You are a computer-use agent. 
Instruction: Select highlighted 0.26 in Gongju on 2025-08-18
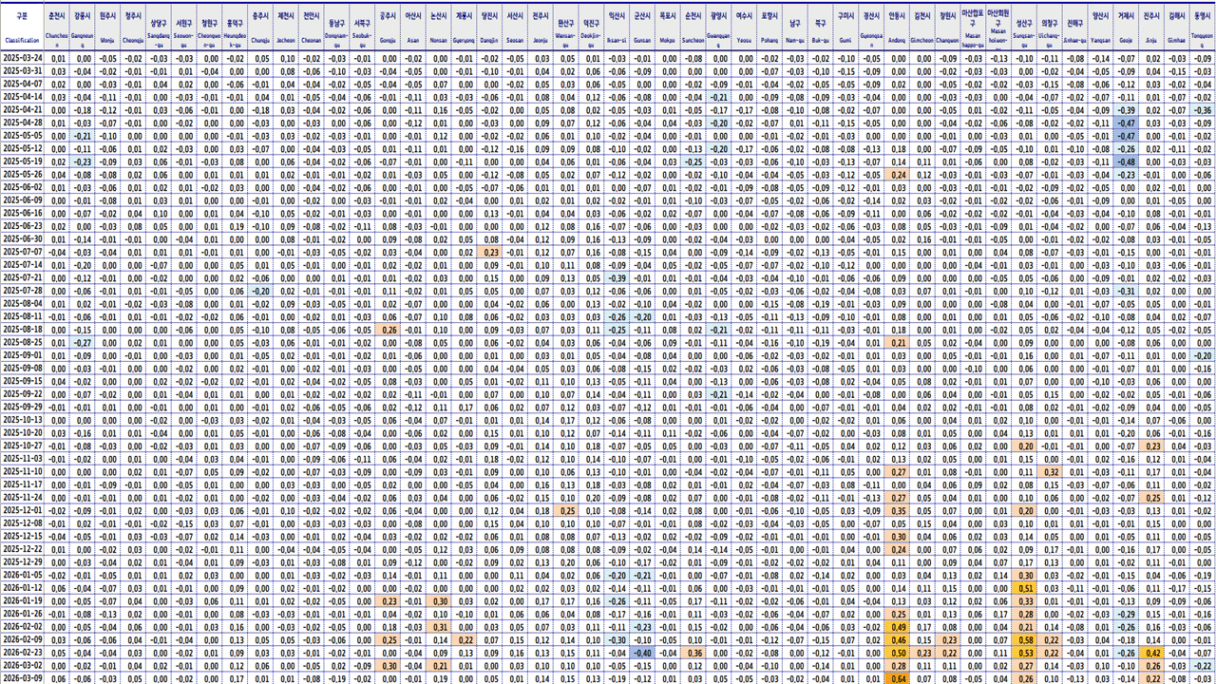point(388,329)
